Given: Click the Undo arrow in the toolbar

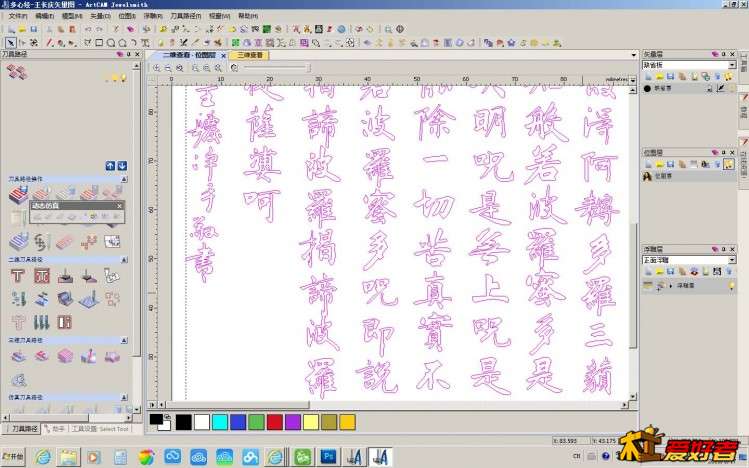Looking at the screenshot, I should tap(88, 30).
